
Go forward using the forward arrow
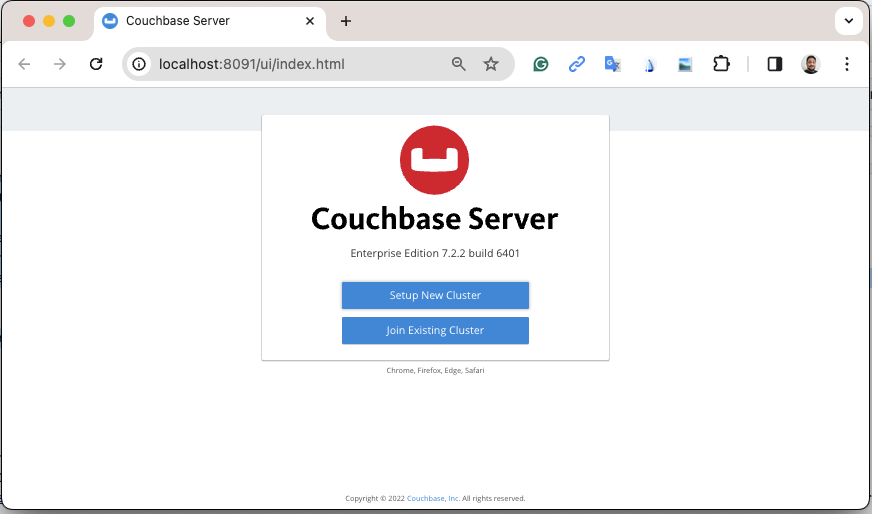click(60, 64)
